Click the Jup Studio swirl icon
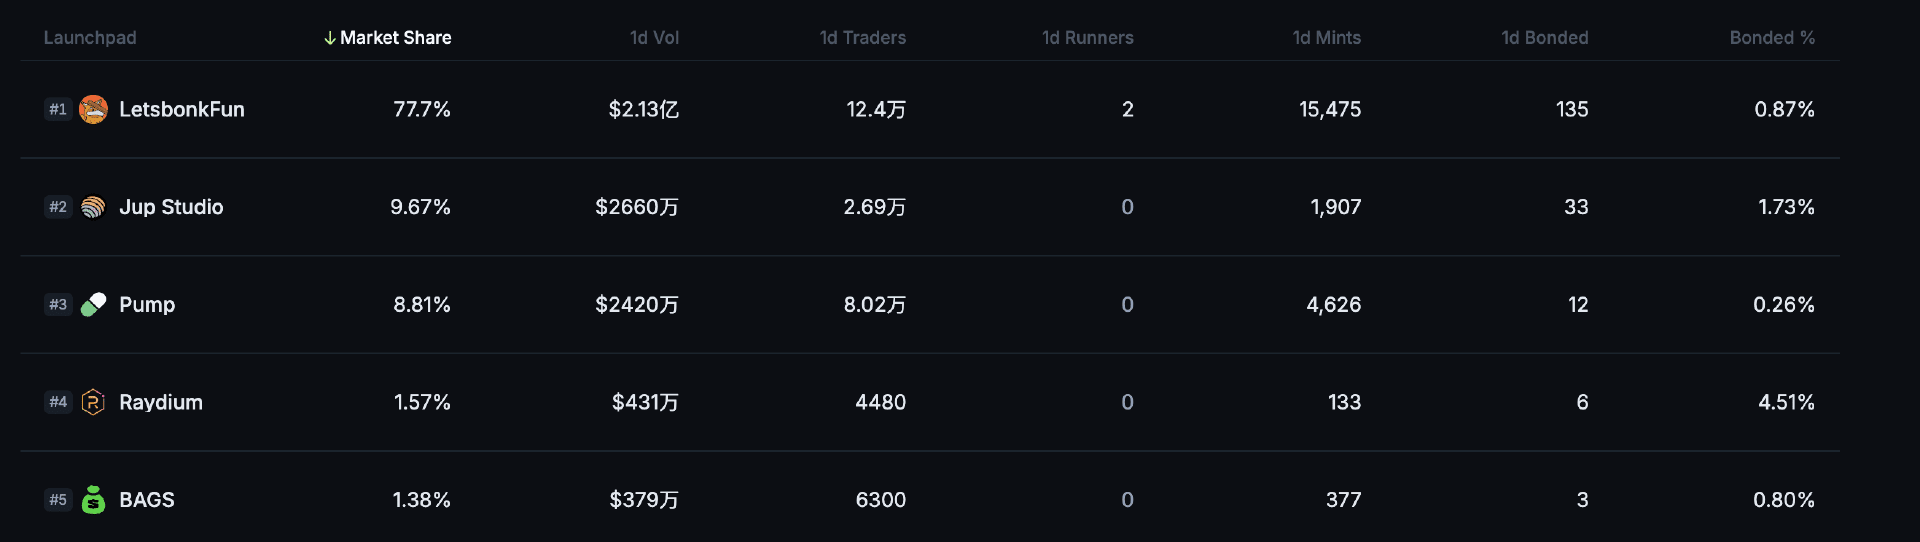The height and width of the screenshot is (542, 1920). tap(93, 207)
